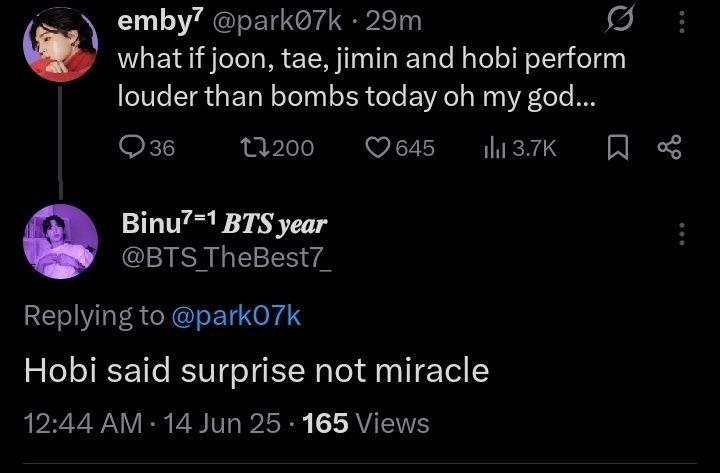Like emby's tweet with the heart icon
The image size is (720, 473).
(377, 148)
